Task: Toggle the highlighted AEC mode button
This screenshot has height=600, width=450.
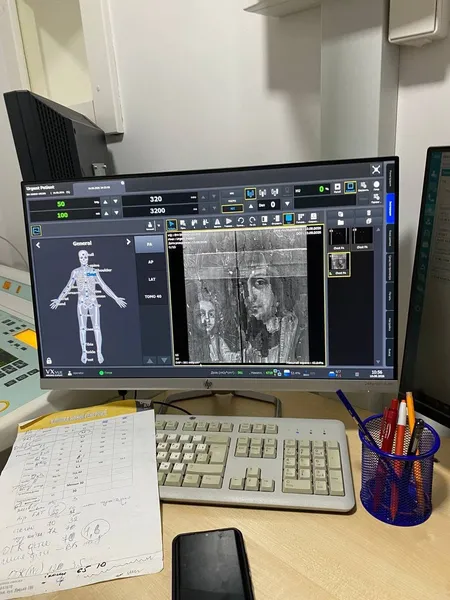Action: tap(232, 209)
